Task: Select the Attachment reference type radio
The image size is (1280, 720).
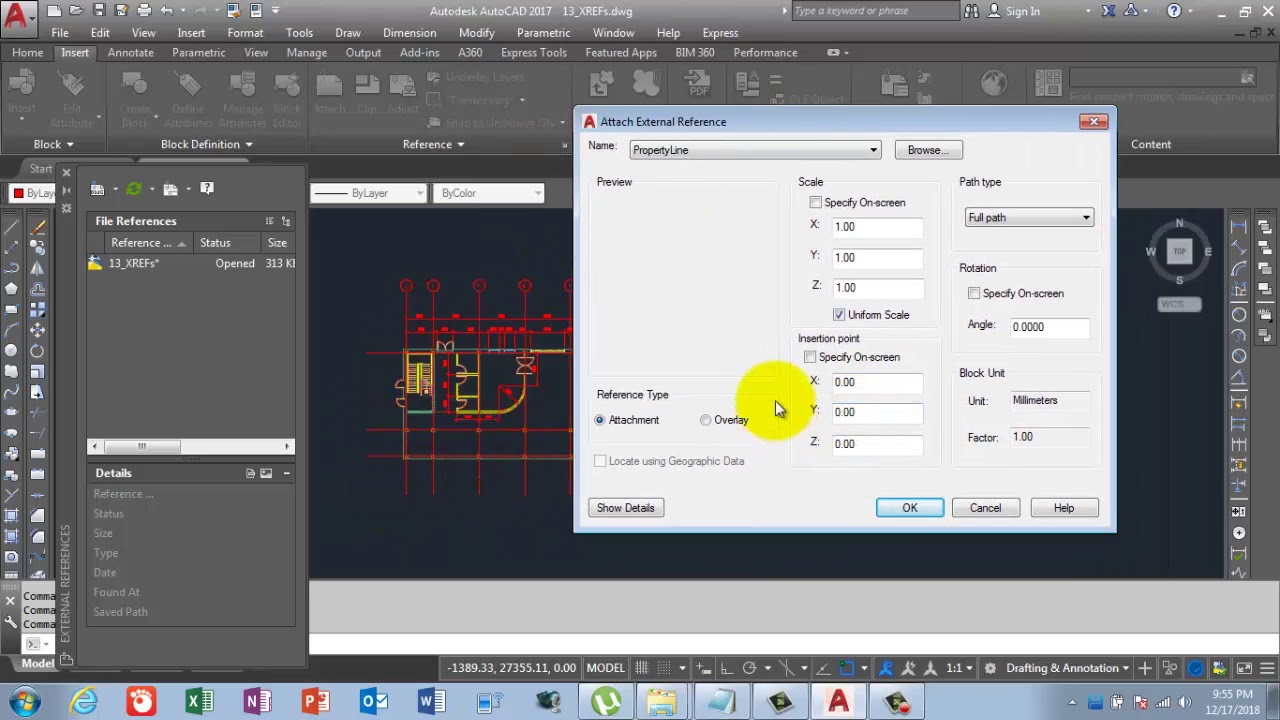Action: point(600,420)
